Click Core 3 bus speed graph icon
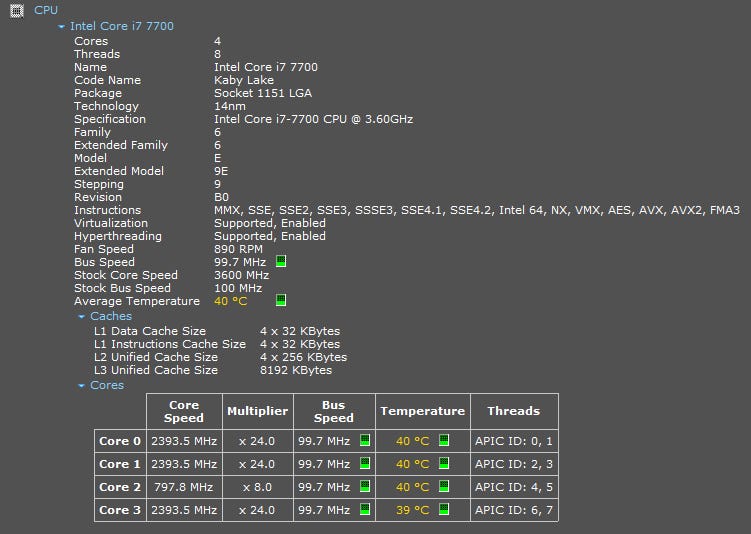The height and width of the screenshot is (534, 751). (365, 509)
